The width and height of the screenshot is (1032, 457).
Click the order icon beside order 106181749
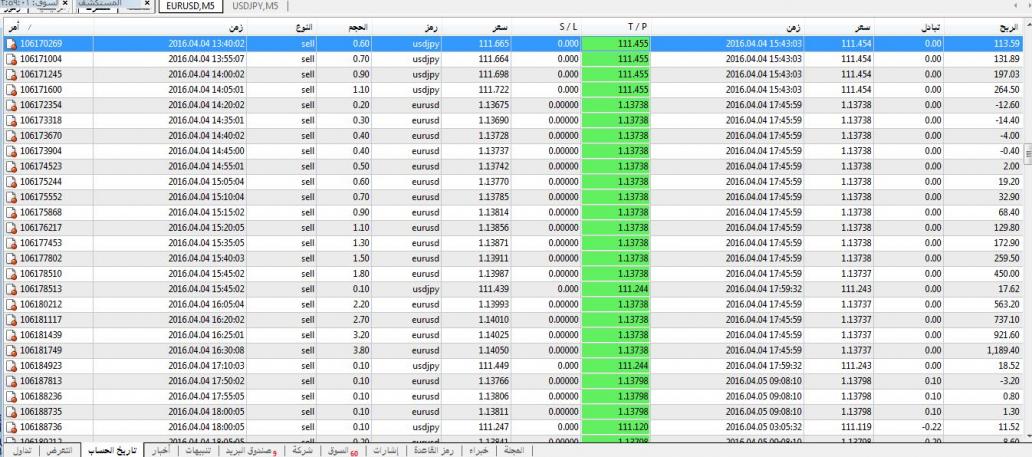[11, 350]
